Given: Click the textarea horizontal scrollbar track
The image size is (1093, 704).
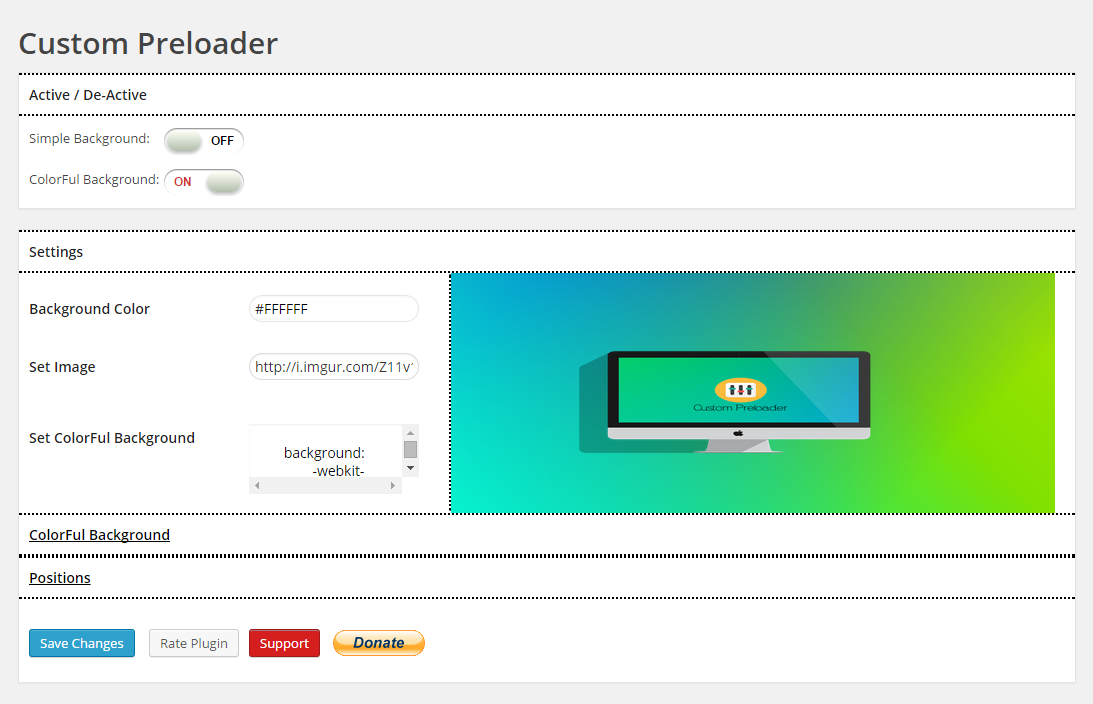Looking at the screenshot, I should [x=326, y=485].
